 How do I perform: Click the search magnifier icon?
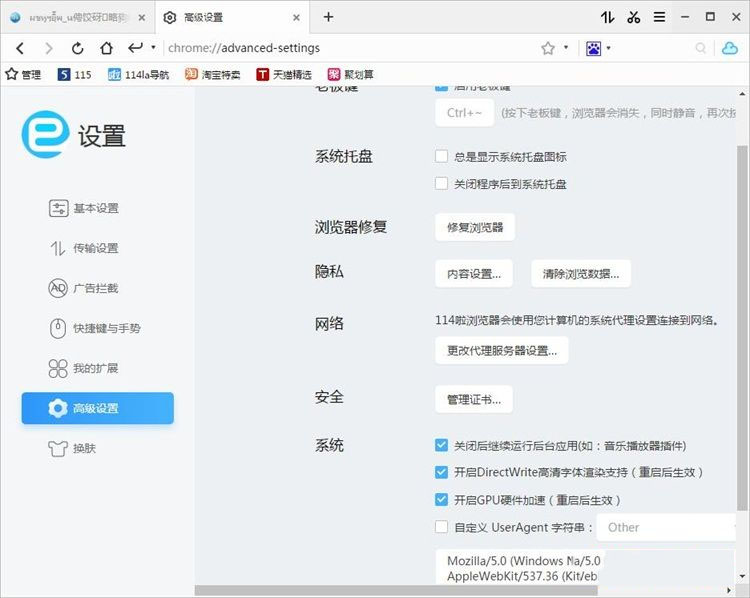(x=701, y=48)
